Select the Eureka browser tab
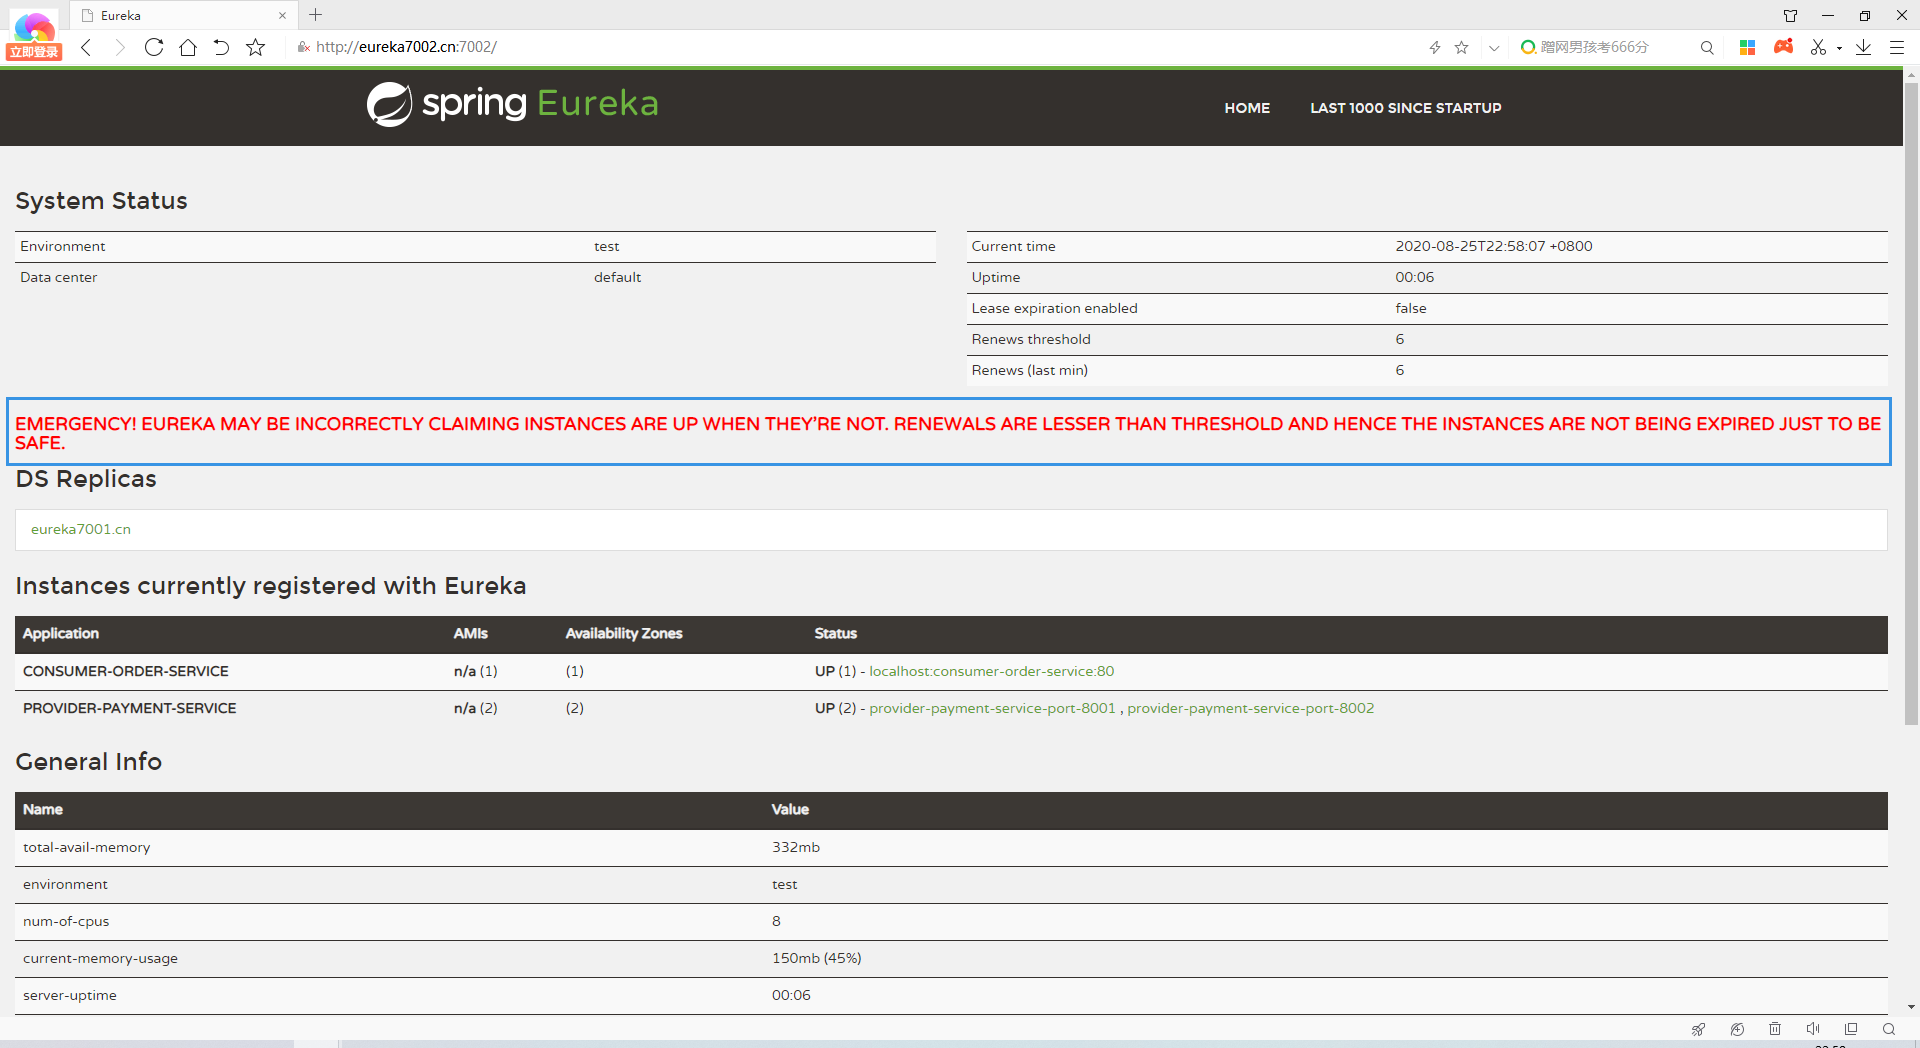 pos(184,15)
